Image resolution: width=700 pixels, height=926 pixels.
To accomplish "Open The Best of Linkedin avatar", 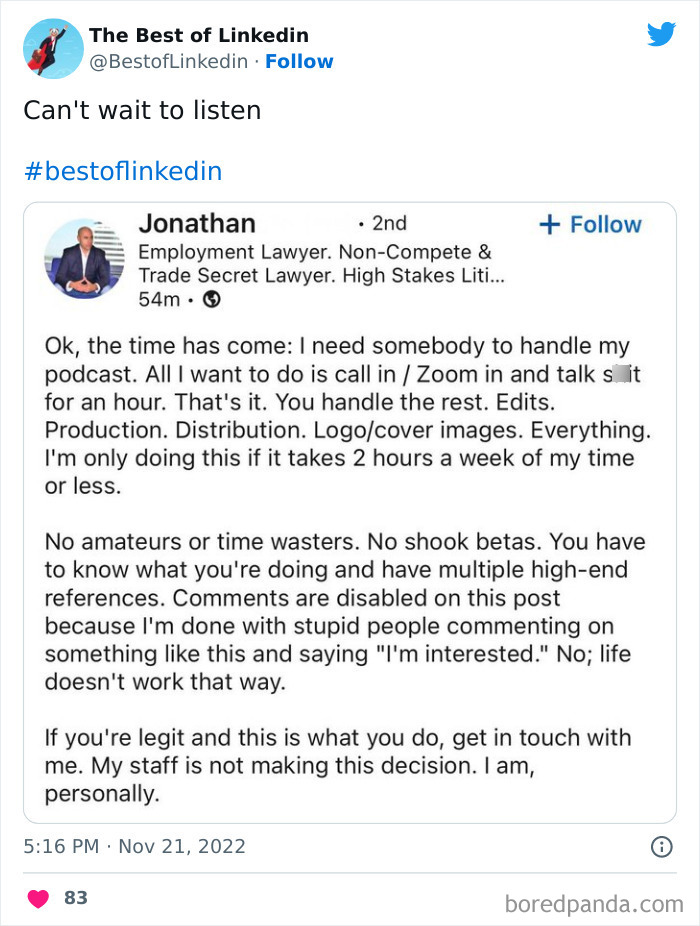I will pos(52,47).
